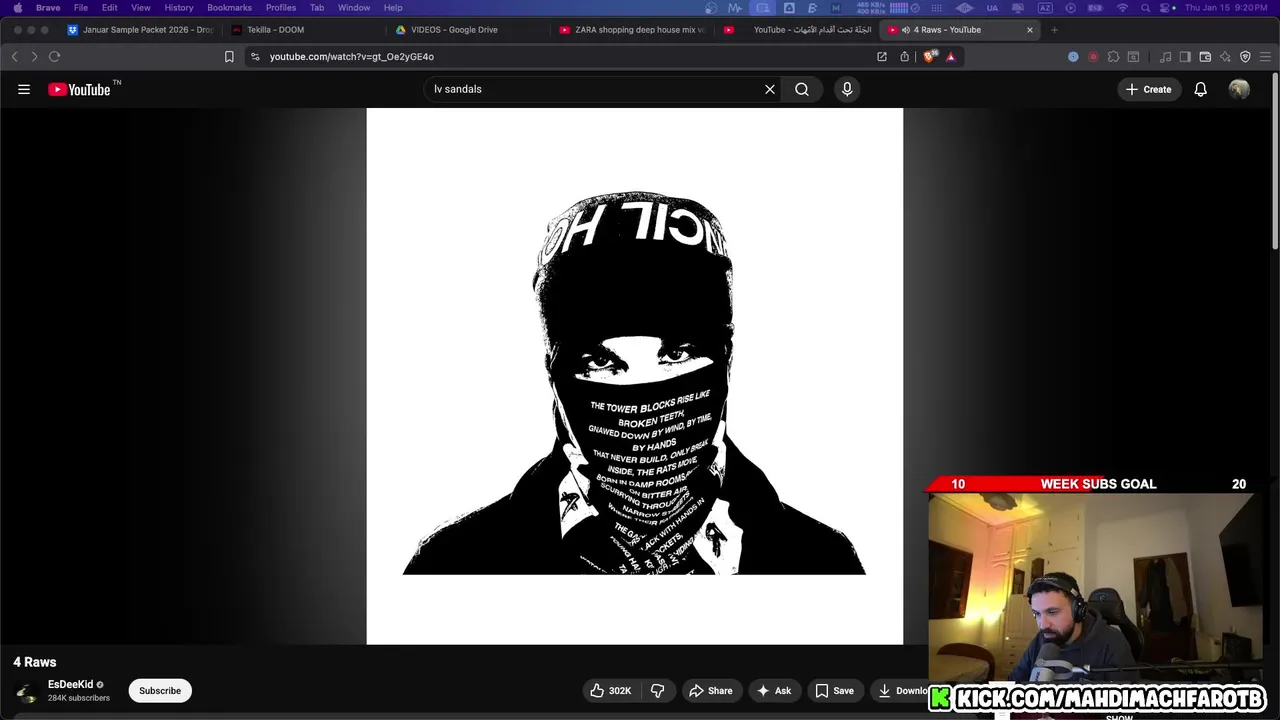Close the 4 Raws YouTube tab

pos(1030,30)
